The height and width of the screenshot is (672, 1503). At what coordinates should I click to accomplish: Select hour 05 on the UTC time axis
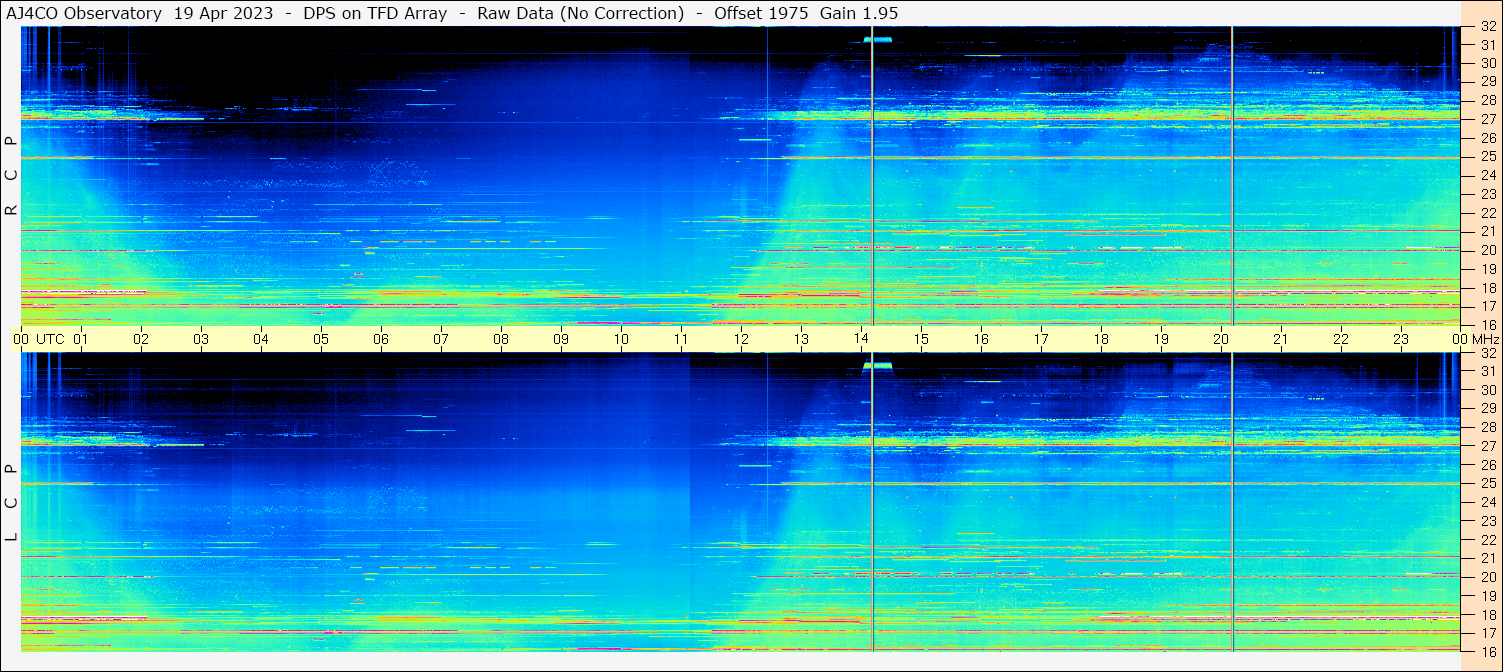[x=321, y=339]
